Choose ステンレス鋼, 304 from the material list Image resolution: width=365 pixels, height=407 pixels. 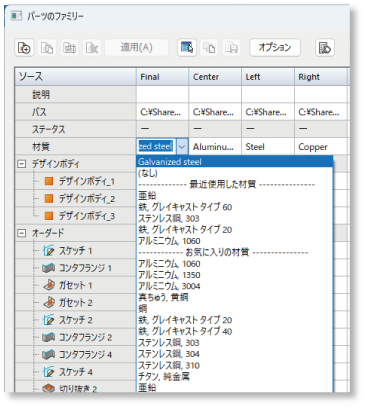[169, 354]
